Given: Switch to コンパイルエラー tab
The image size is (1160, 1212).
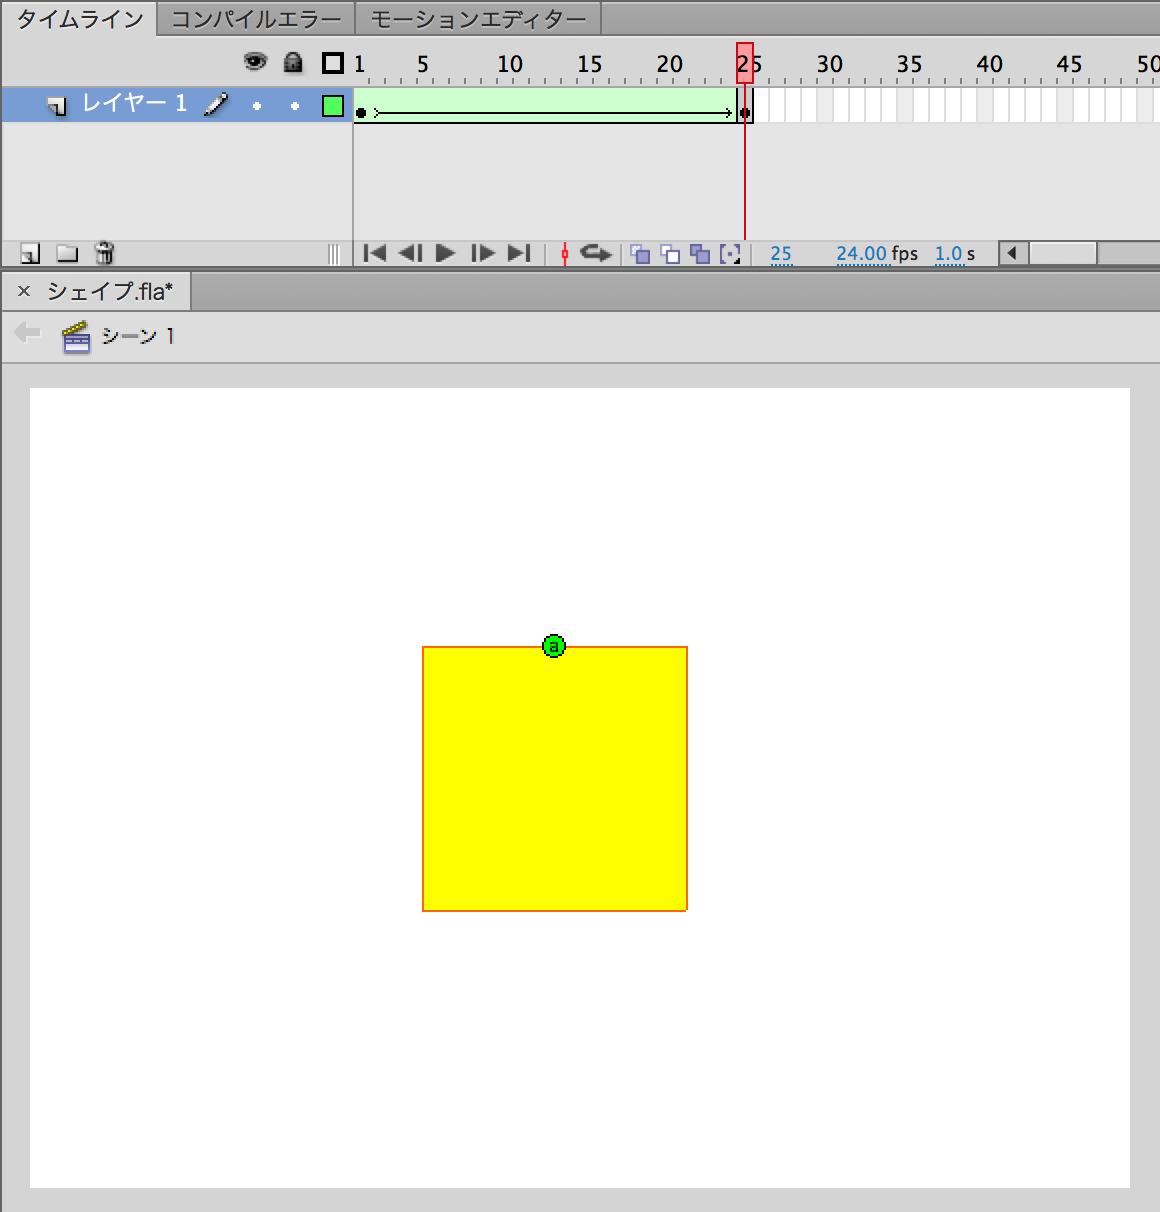Looking at the screenshot, I should pos(256,19).
